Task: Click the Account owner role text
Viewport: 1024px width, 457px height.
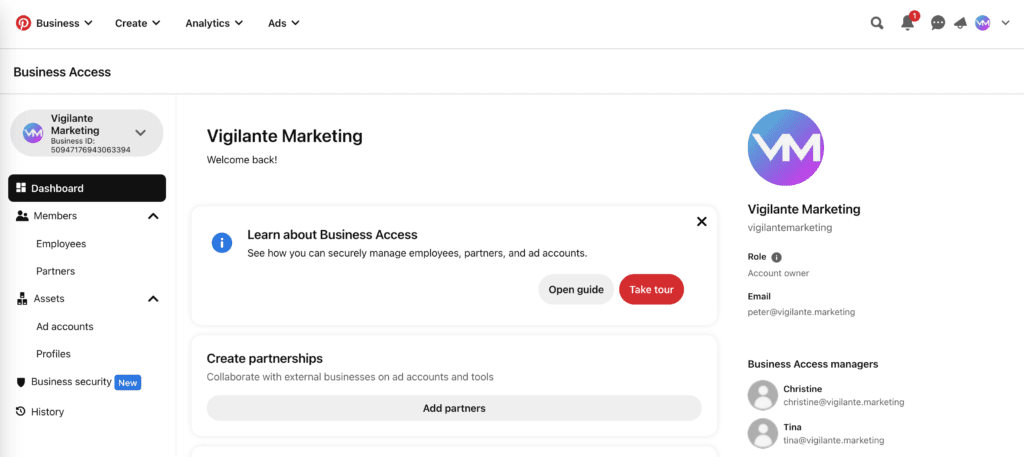Action: (778, 273)
